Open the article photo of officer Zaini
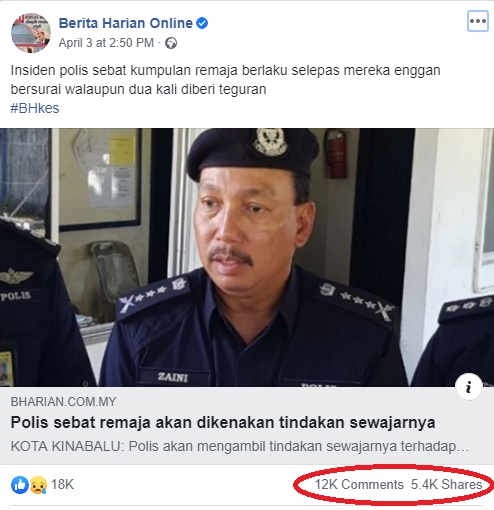The width and height of the screenshot is (494, 510). tap(247, 257)
